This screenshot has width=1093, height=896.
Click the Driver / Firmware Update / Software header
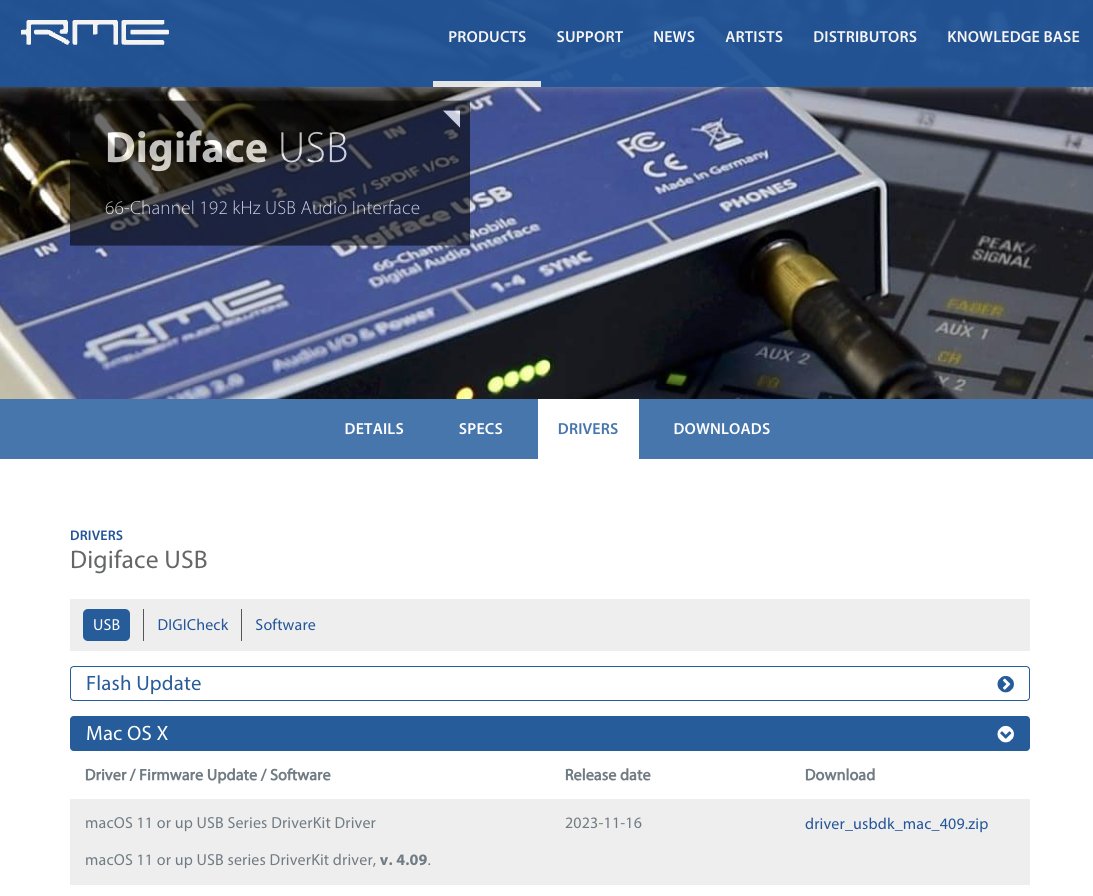tap(208, 775)
